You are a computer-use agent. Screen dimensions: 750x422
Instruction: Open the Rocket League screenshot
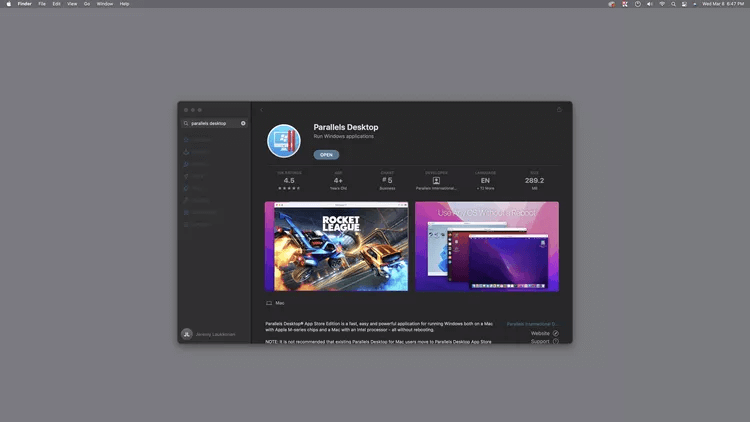pyautogui.click(x=336, y=246)
